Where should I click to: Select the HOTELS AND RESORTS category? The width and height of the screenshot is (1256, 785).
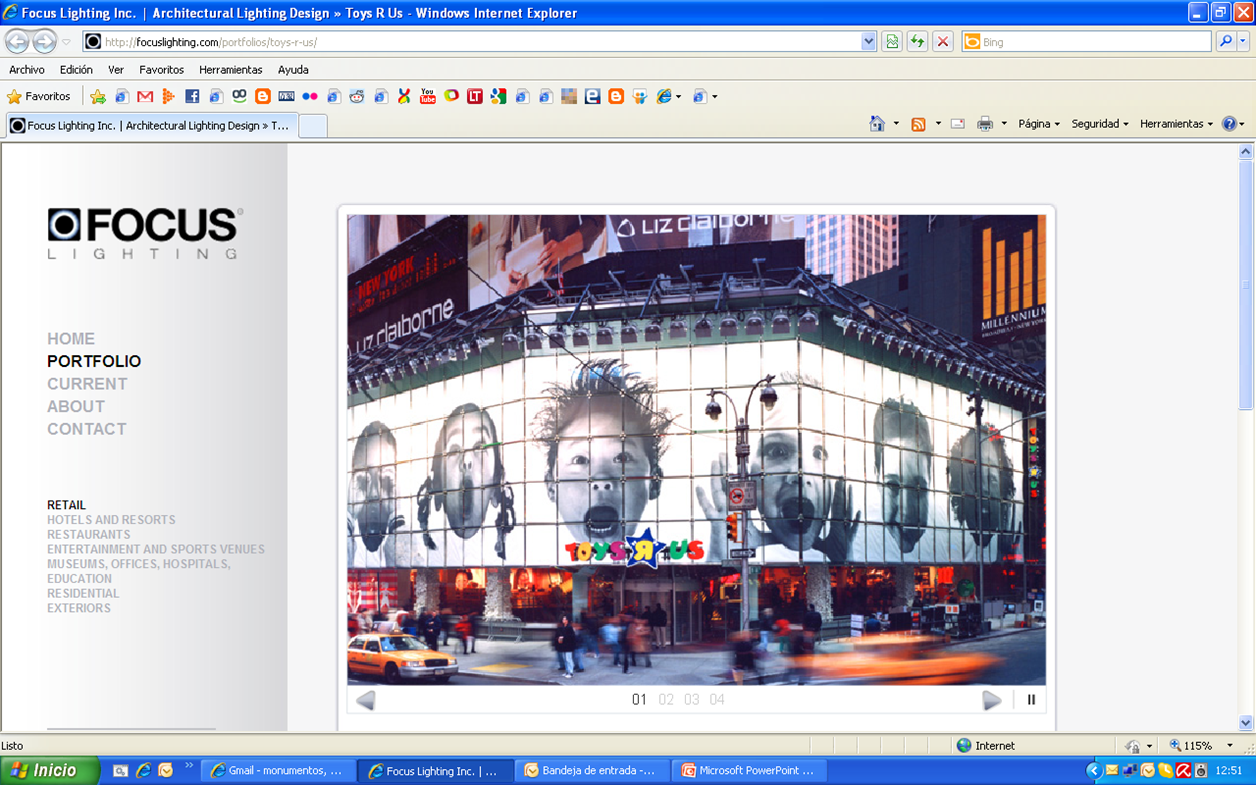pos(111,520)
